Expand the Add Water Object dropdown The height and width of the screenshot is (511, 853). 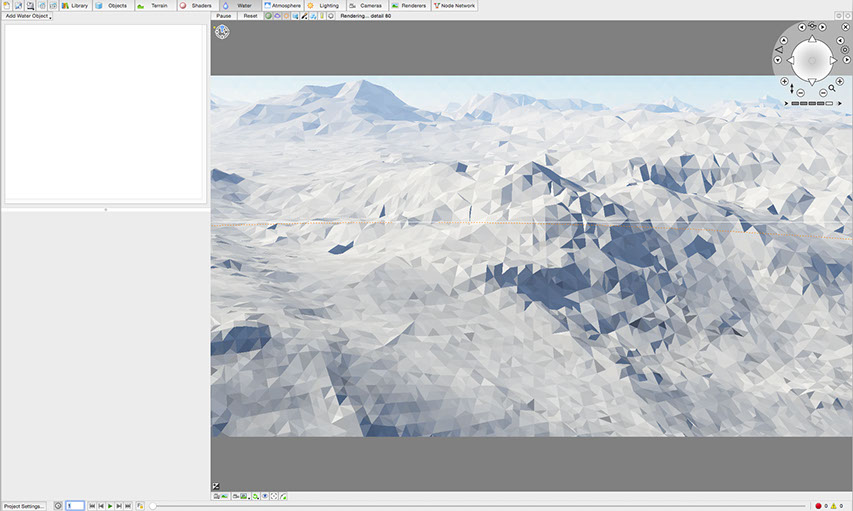[x=28, y=16]
